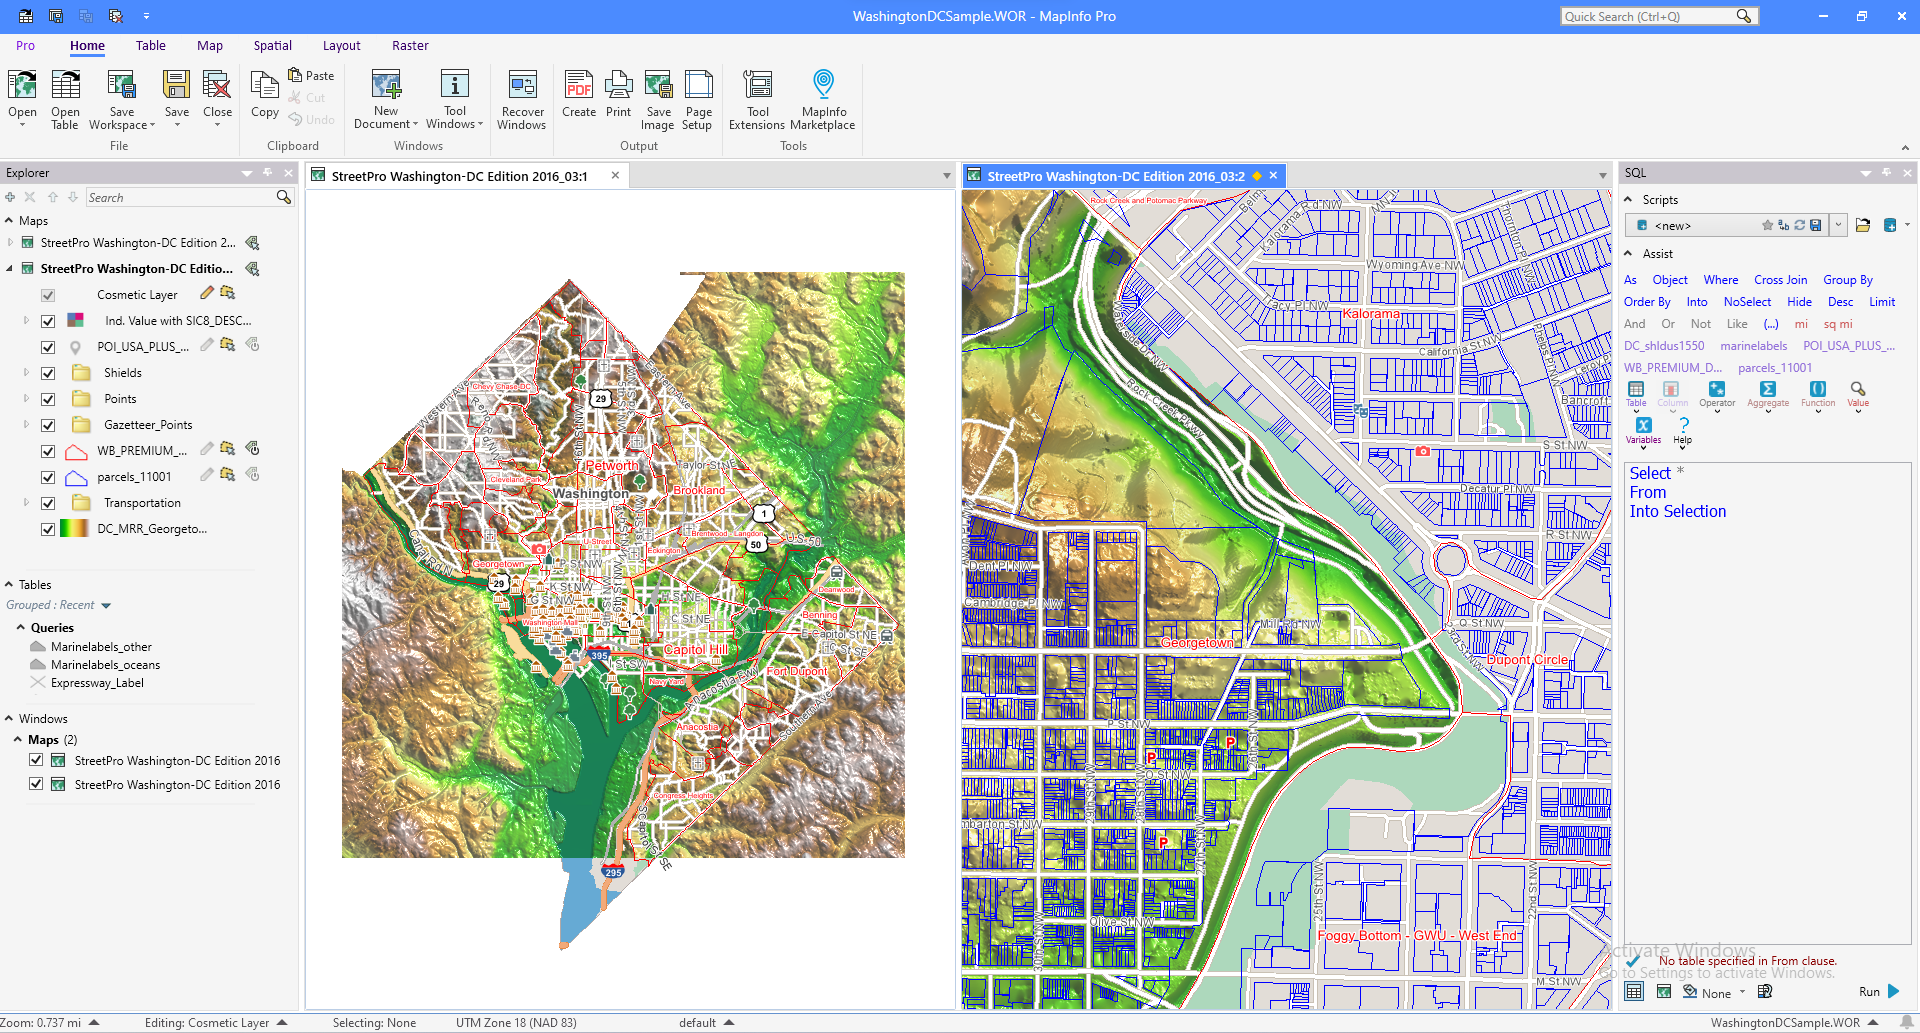
Task: Collapse the Tables section
Action: pyautogui.click(x=9, y=584)
